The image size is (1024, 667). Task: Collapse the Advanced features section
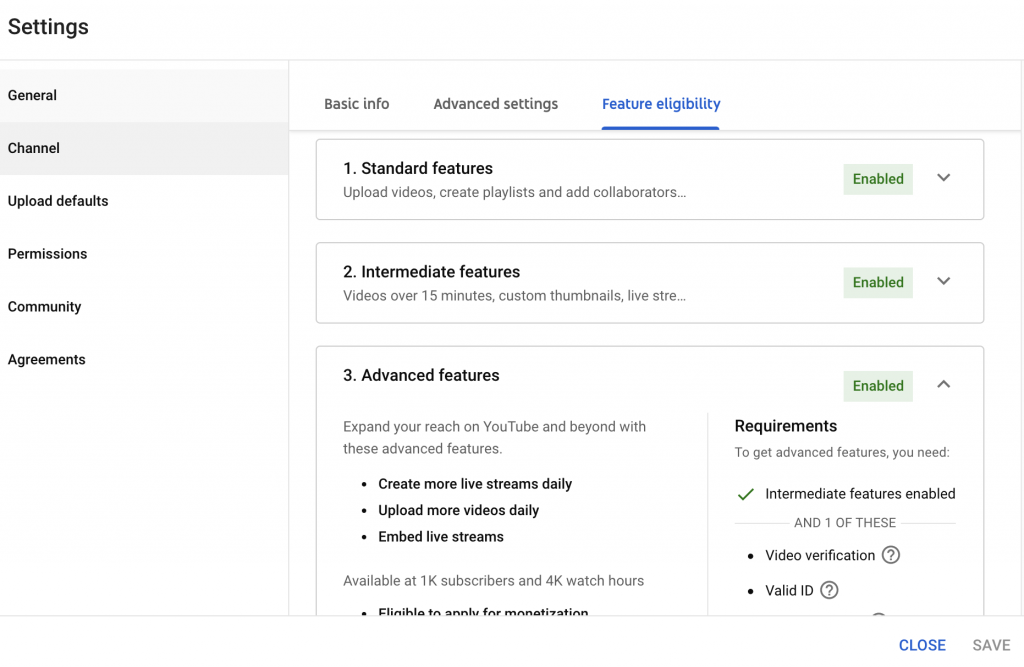(x=944, y=384)
